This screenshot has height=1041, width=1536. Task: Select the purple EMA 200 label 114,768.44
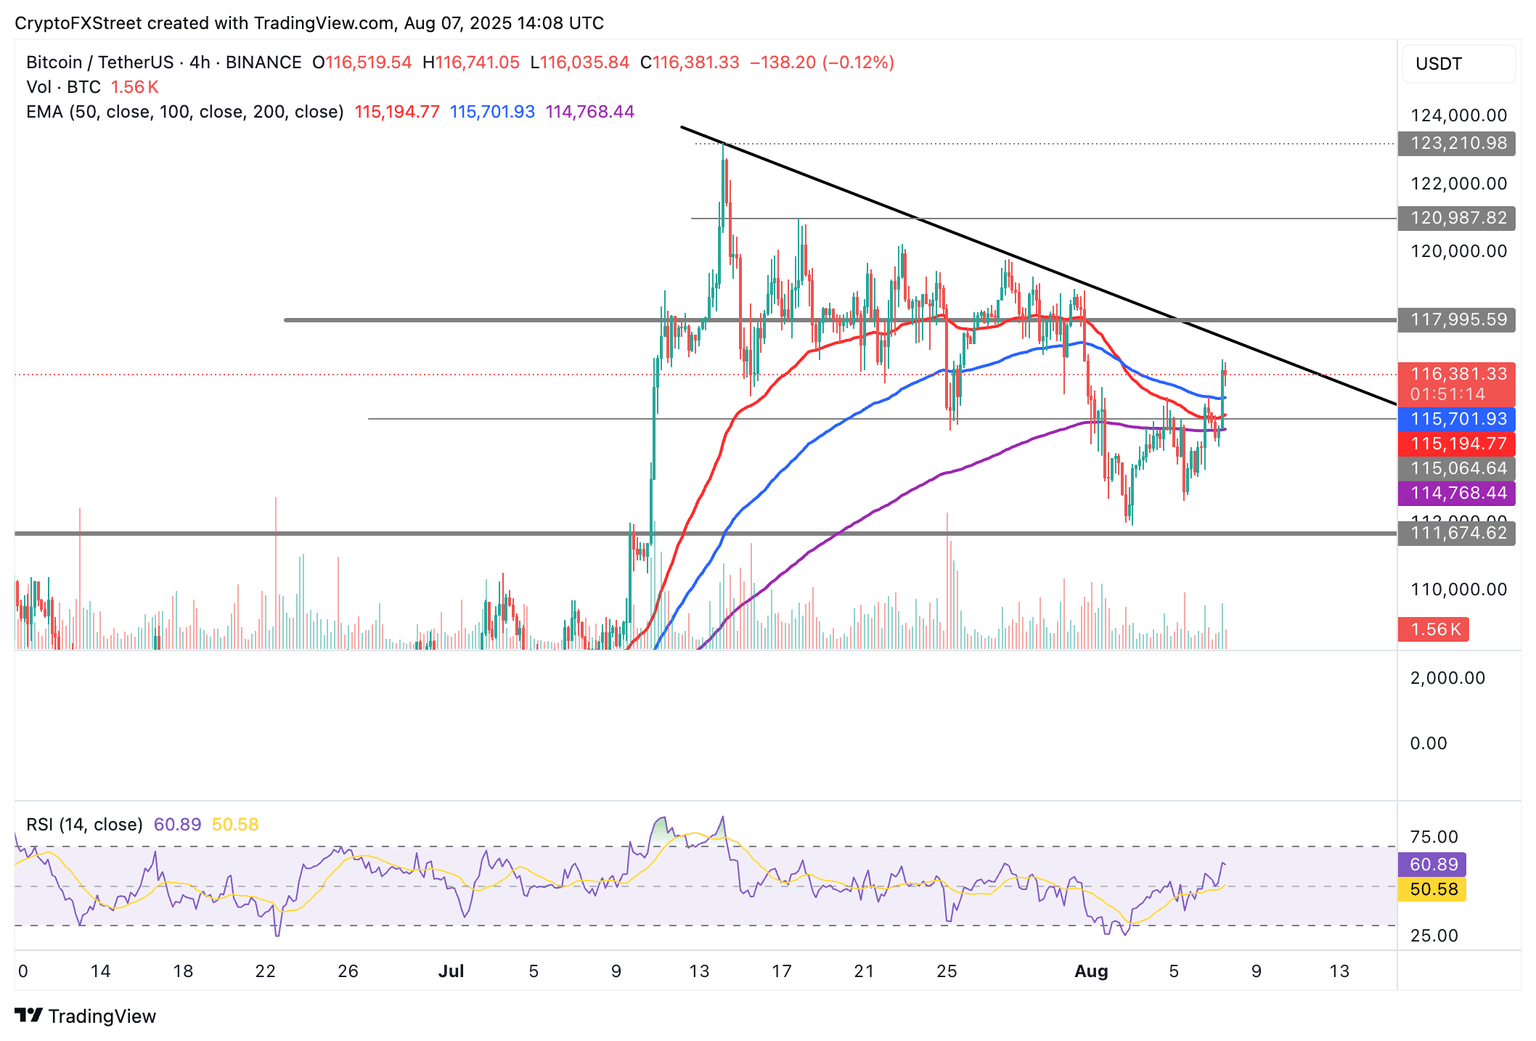tap(1456, 493)
